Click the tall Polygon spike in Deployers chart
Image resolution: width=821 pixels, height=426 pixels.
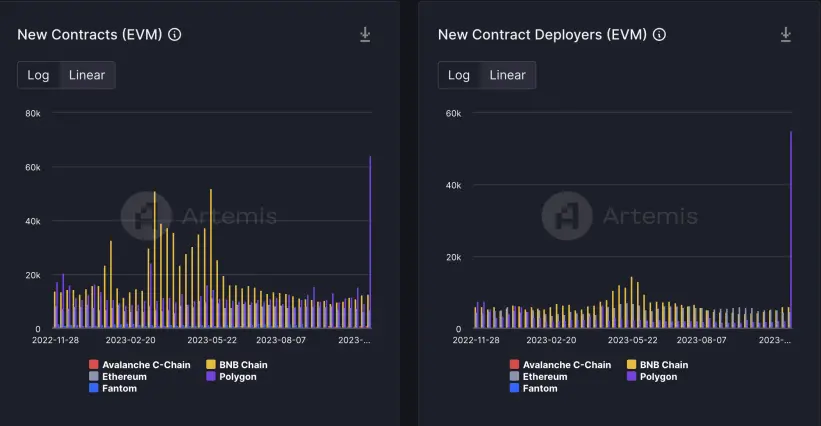pos(791,230)
